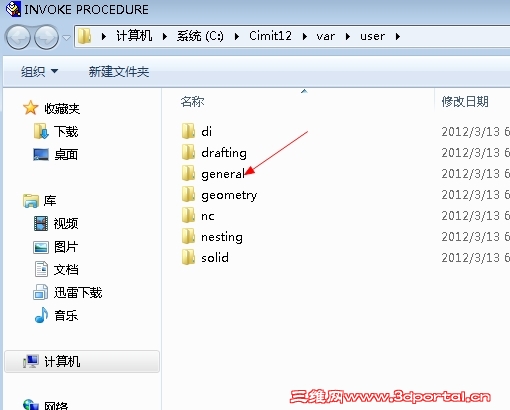Open the 视频 library

pos(66,223)
